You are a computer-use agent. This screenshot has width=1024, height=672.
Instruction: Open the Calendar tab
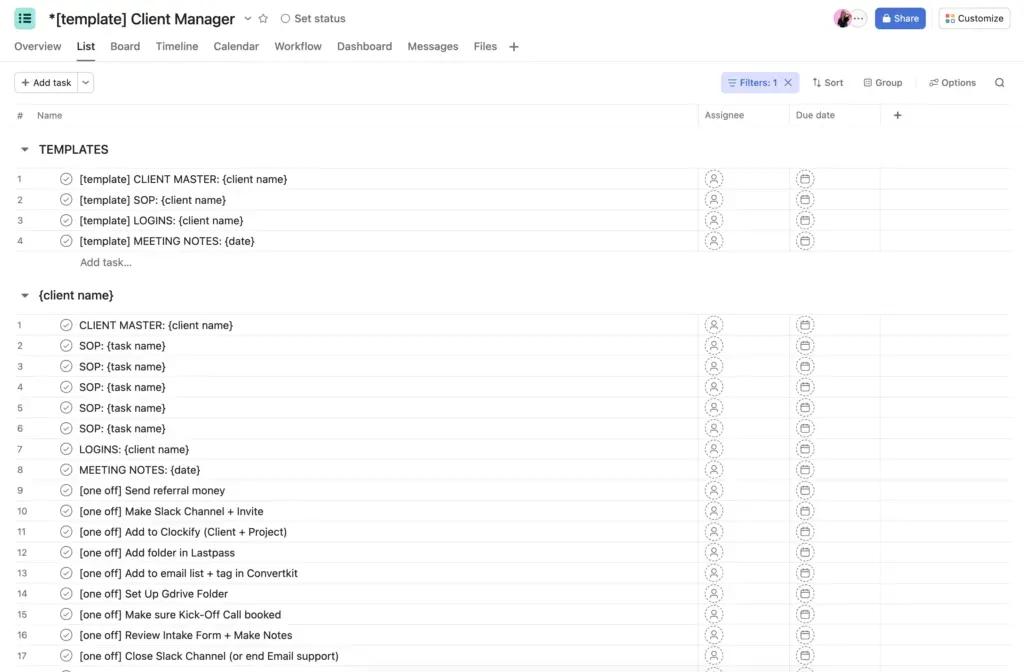click(236, 46)
